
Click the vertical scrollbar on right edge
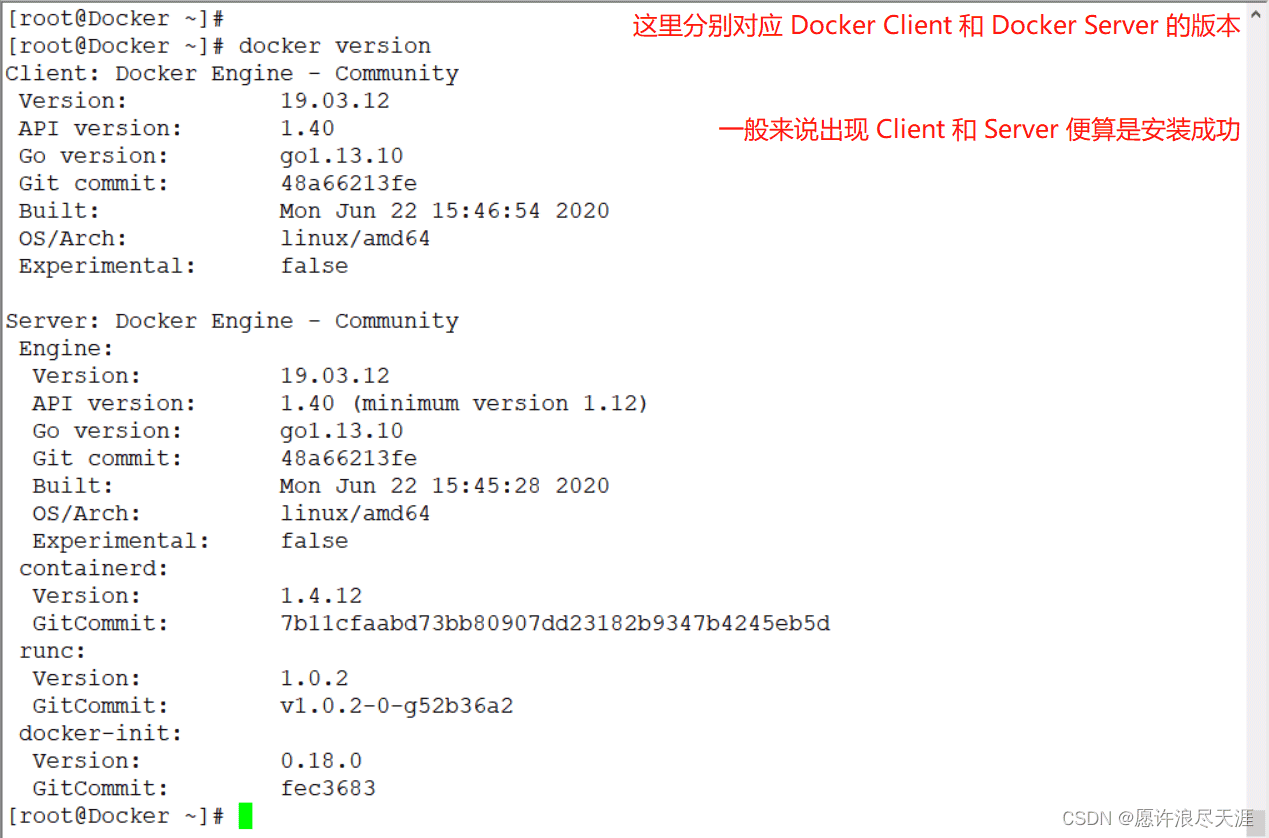[x=1257, y=400]
